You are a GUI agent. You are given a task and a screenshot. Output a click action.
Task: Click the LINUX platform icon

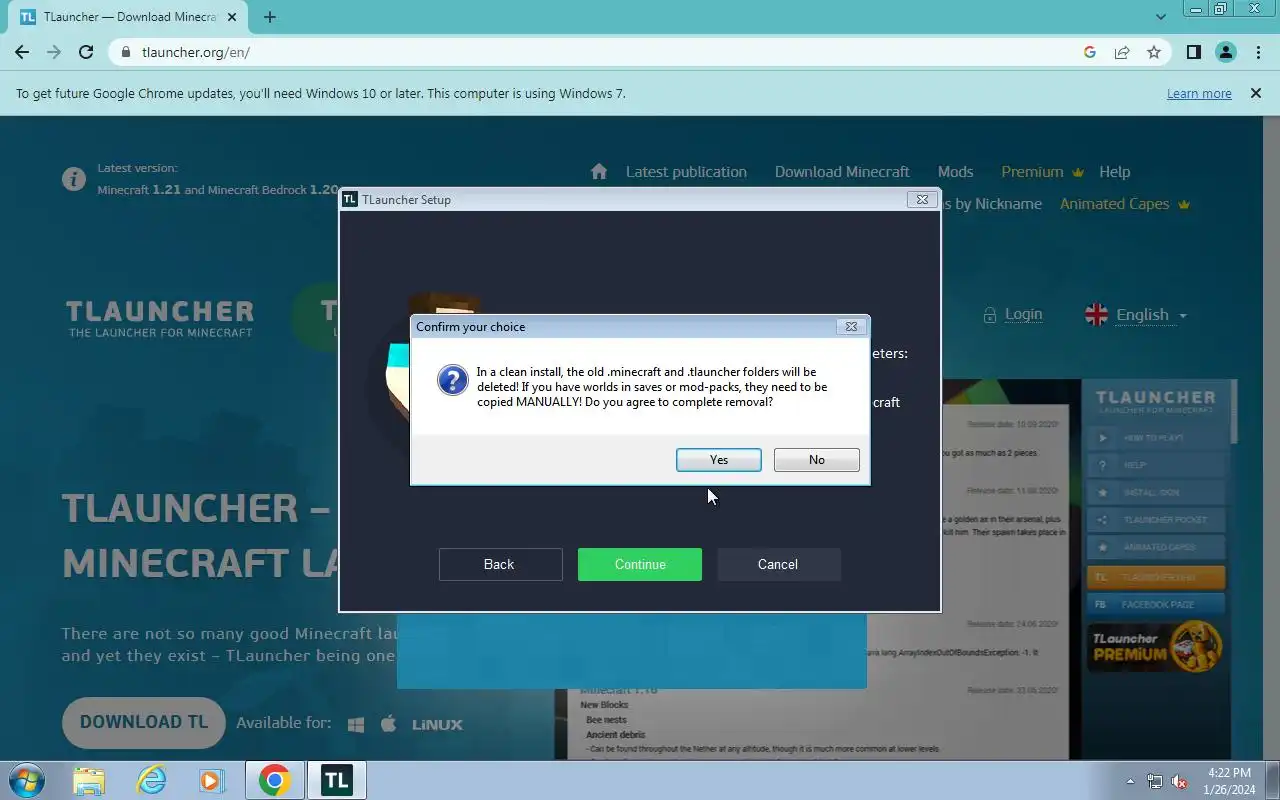click(x=437, y=724)
